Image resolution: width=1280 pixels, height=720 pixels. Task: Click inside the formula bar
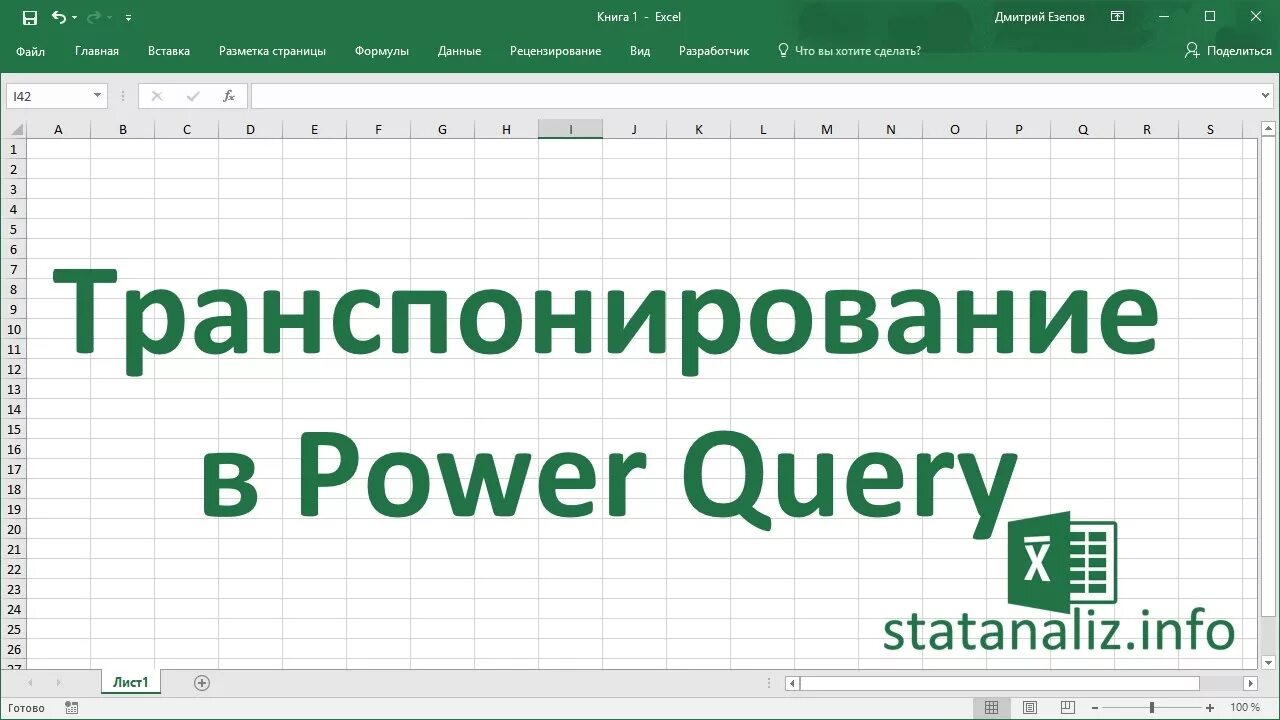pyautogui.click(x=754, y=96)
